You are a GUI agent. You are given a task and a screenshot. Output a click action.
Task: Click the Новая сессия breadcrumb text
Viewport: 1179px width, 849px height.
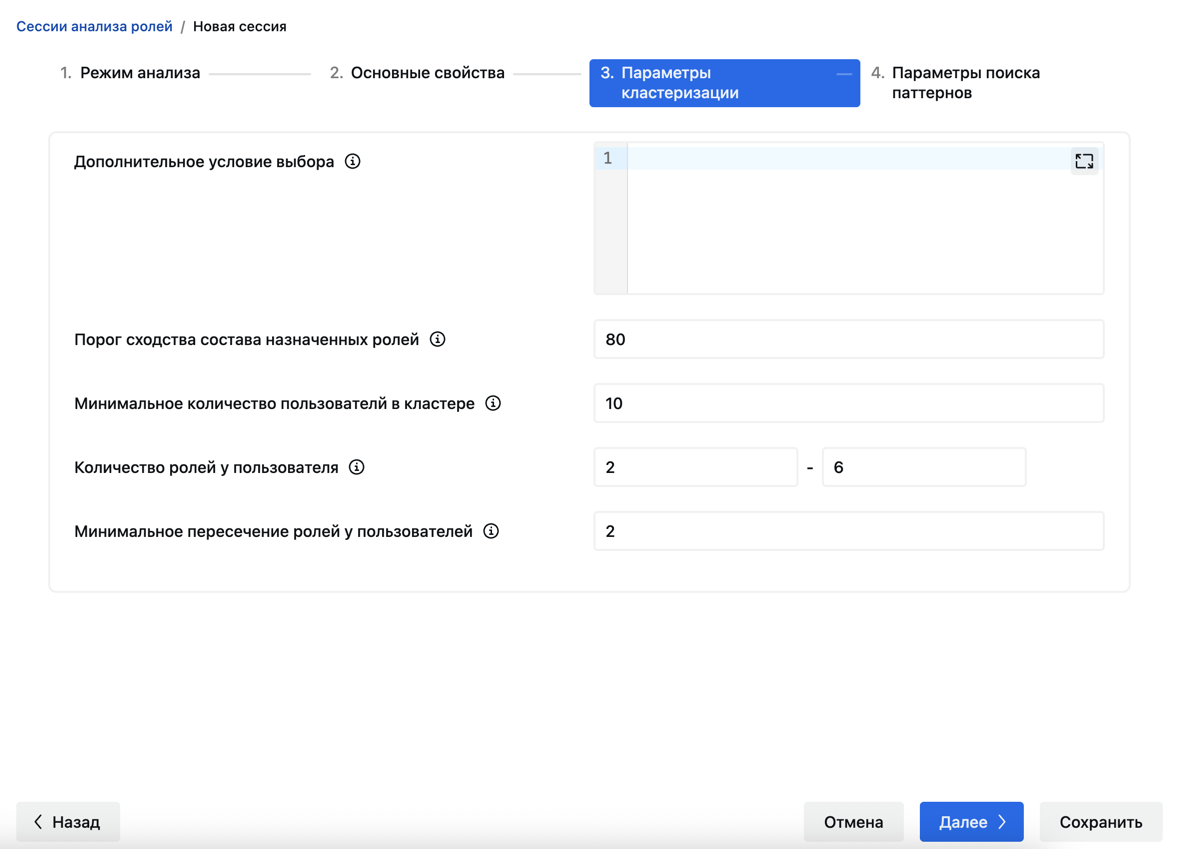pos(240,26)
